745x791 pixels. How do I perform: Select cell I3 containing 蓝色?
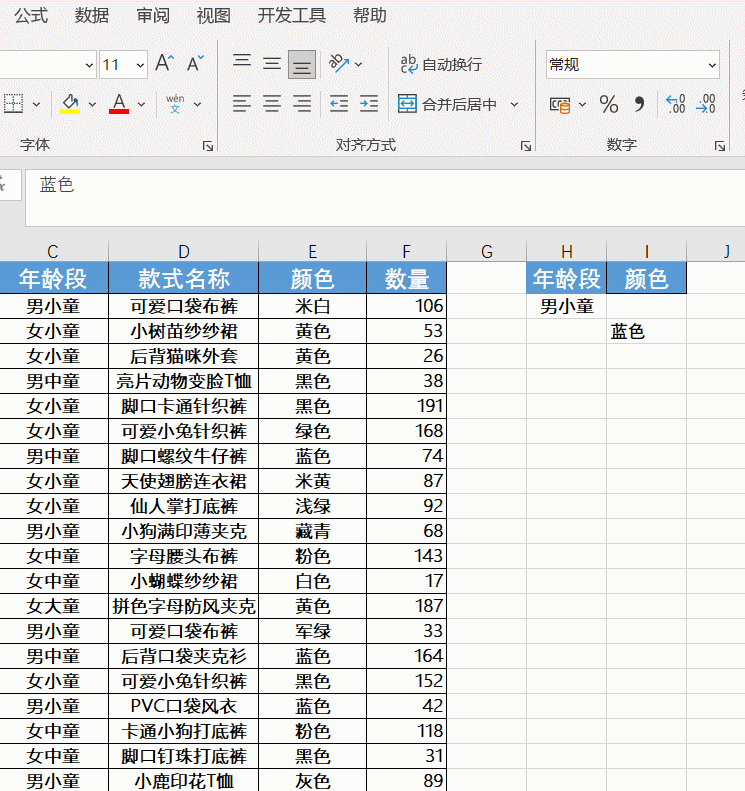(646, 331)
